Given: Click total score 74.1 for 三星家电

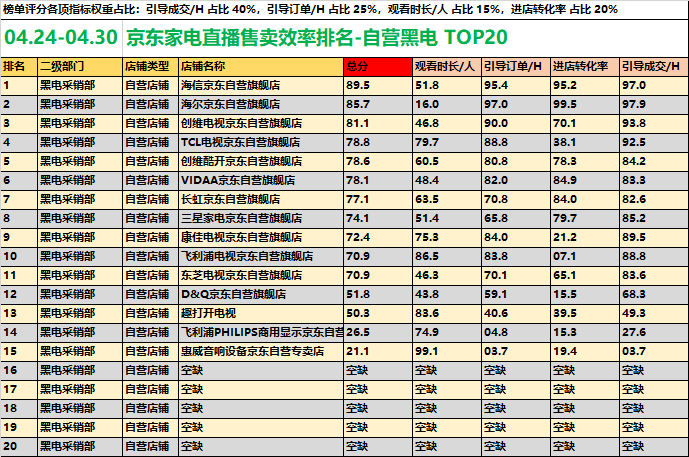Looking at the screenshot, I should (x=378, y=218).
